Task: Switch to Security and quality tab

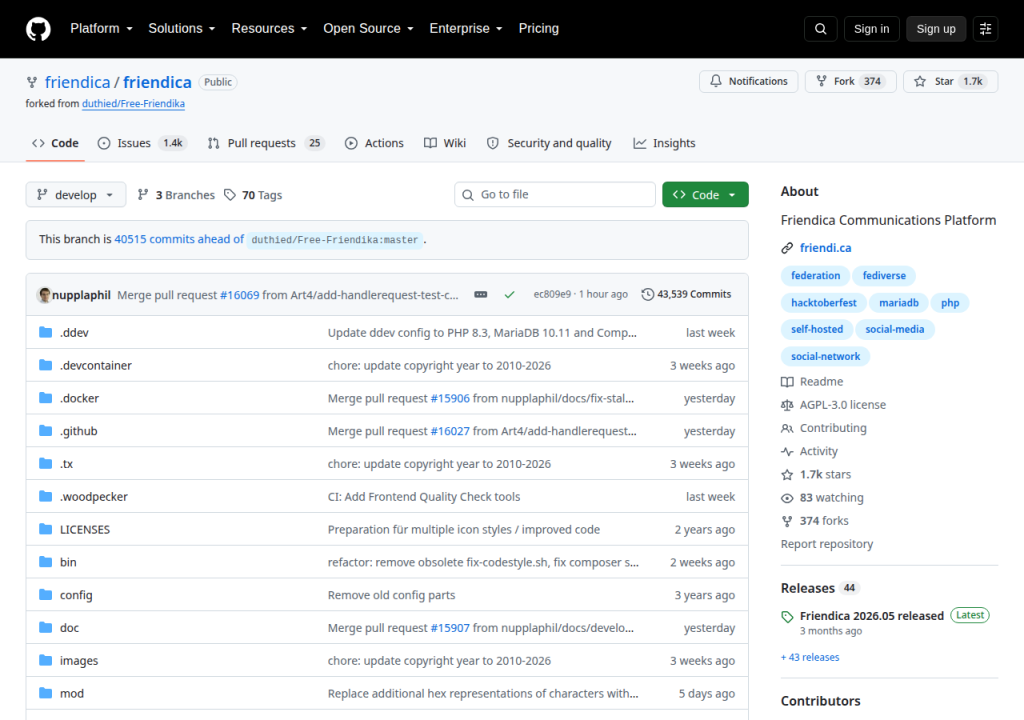Action: tap(549, 143)
